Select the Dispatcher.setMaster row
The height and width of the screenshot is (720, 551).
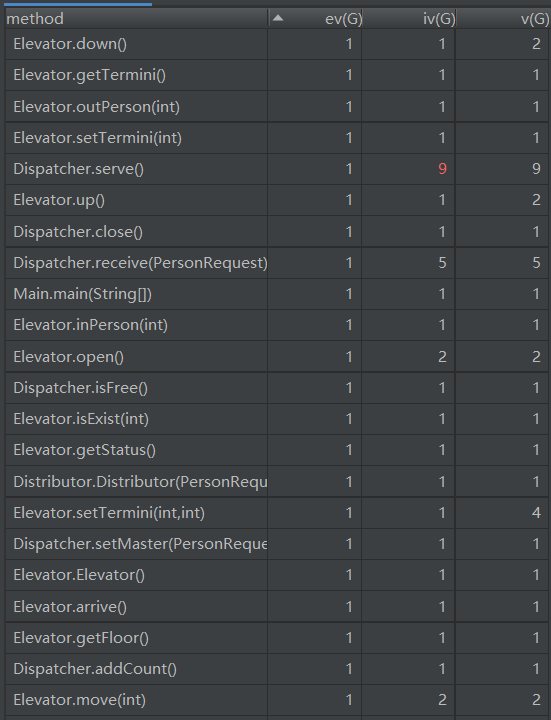click(x=278, y=544)
